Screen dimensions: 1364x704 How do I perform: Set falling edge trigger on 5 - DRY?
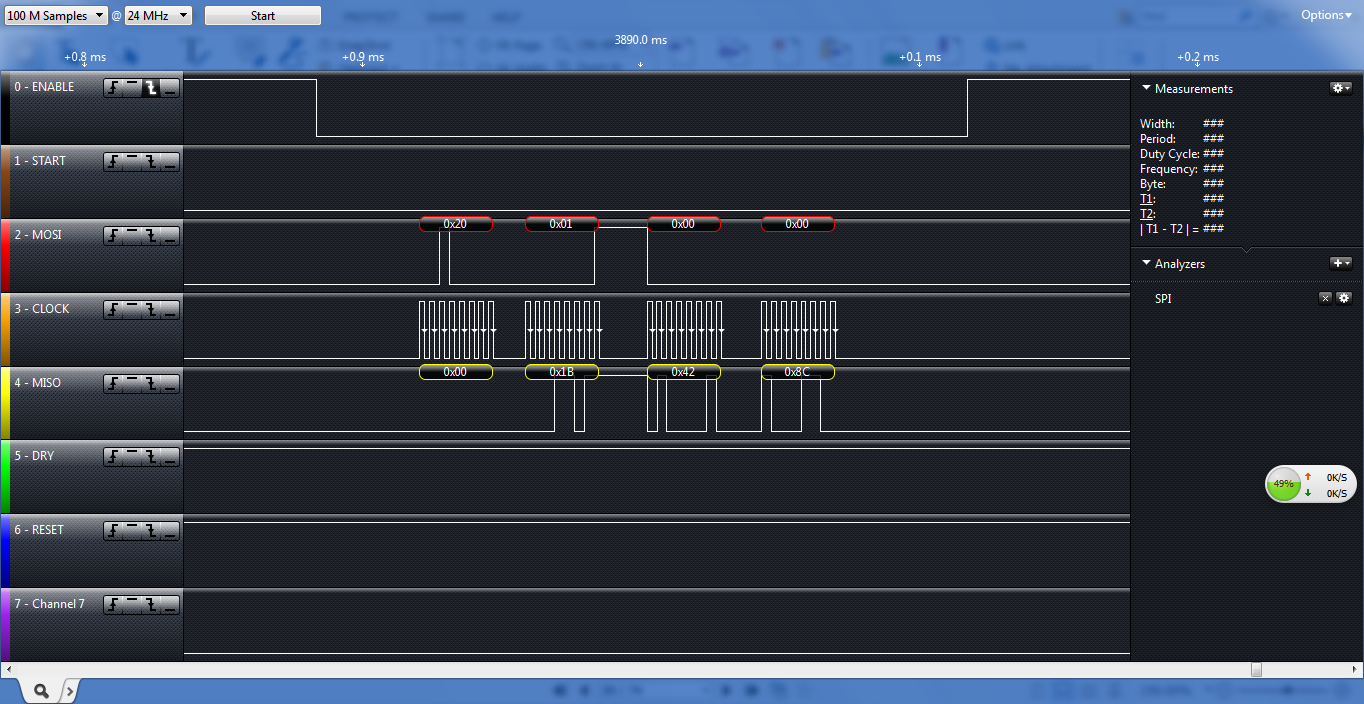(x=151, y=456)
